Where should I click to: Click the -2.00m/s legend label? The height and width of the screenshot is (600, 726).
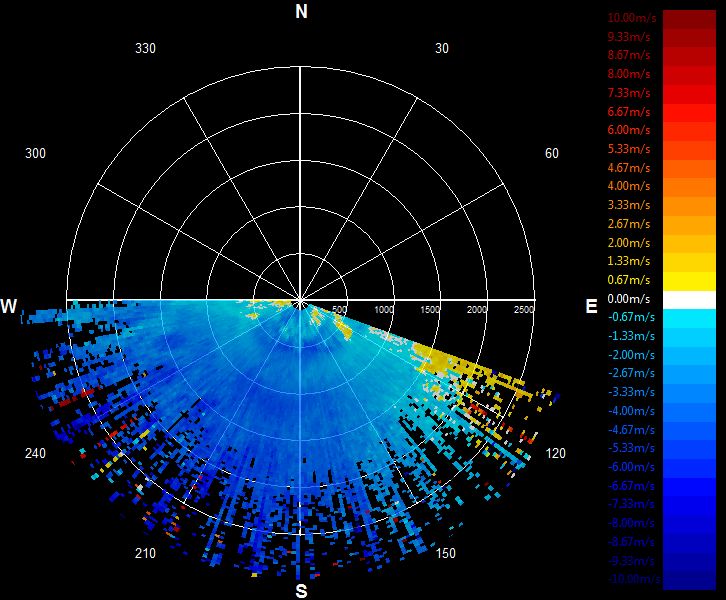631,355
